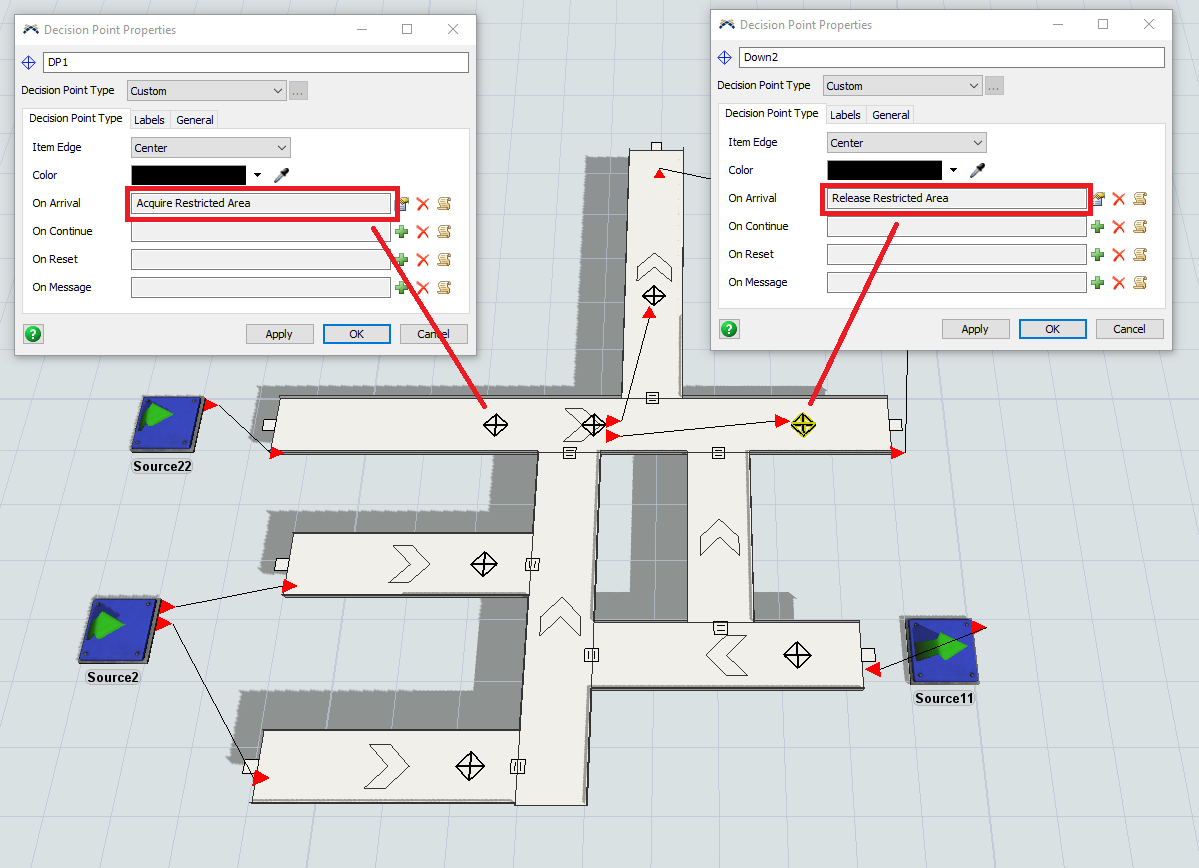Click green help question mark in DP1 dialog

coord(33,334)
